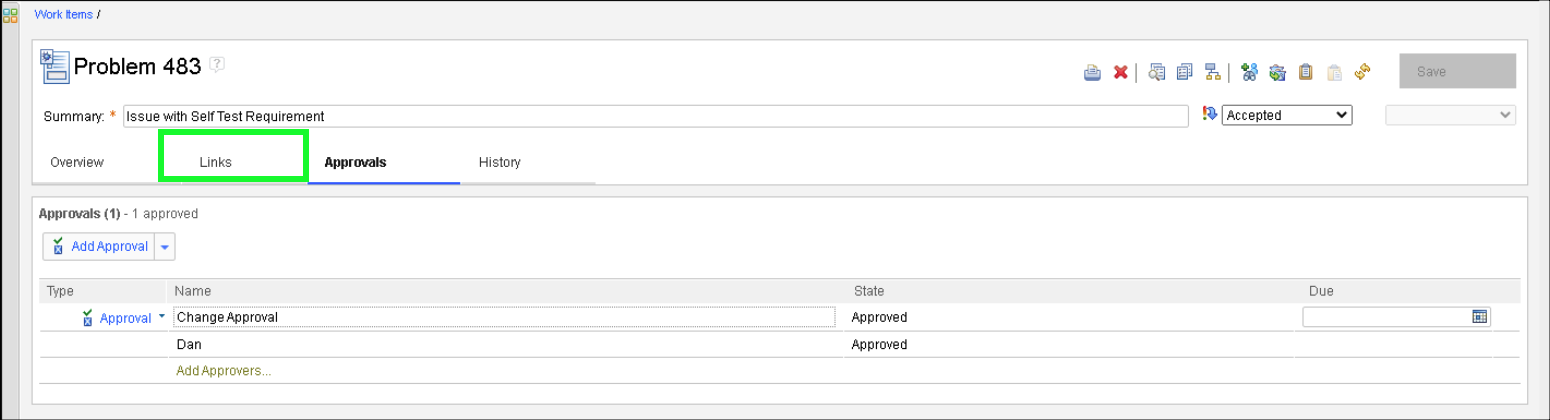This screenshot has height=420, width=1550.
Task: Expand the Add Approval arrow menu
Action: tap(165, 247)
